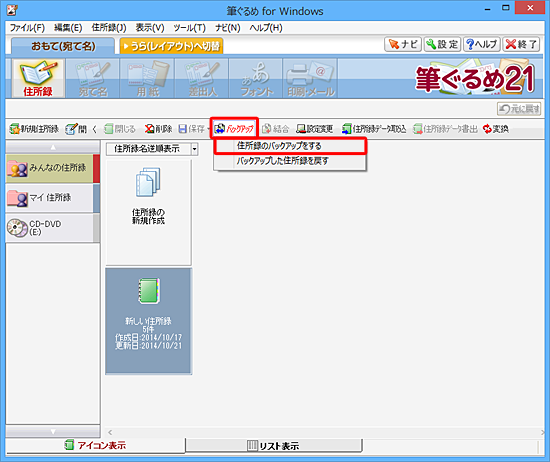The width and height of the screenshot is (550, 462).
Task: Open the みんなの住所録 folder
Action: click(x=50, y=168)
